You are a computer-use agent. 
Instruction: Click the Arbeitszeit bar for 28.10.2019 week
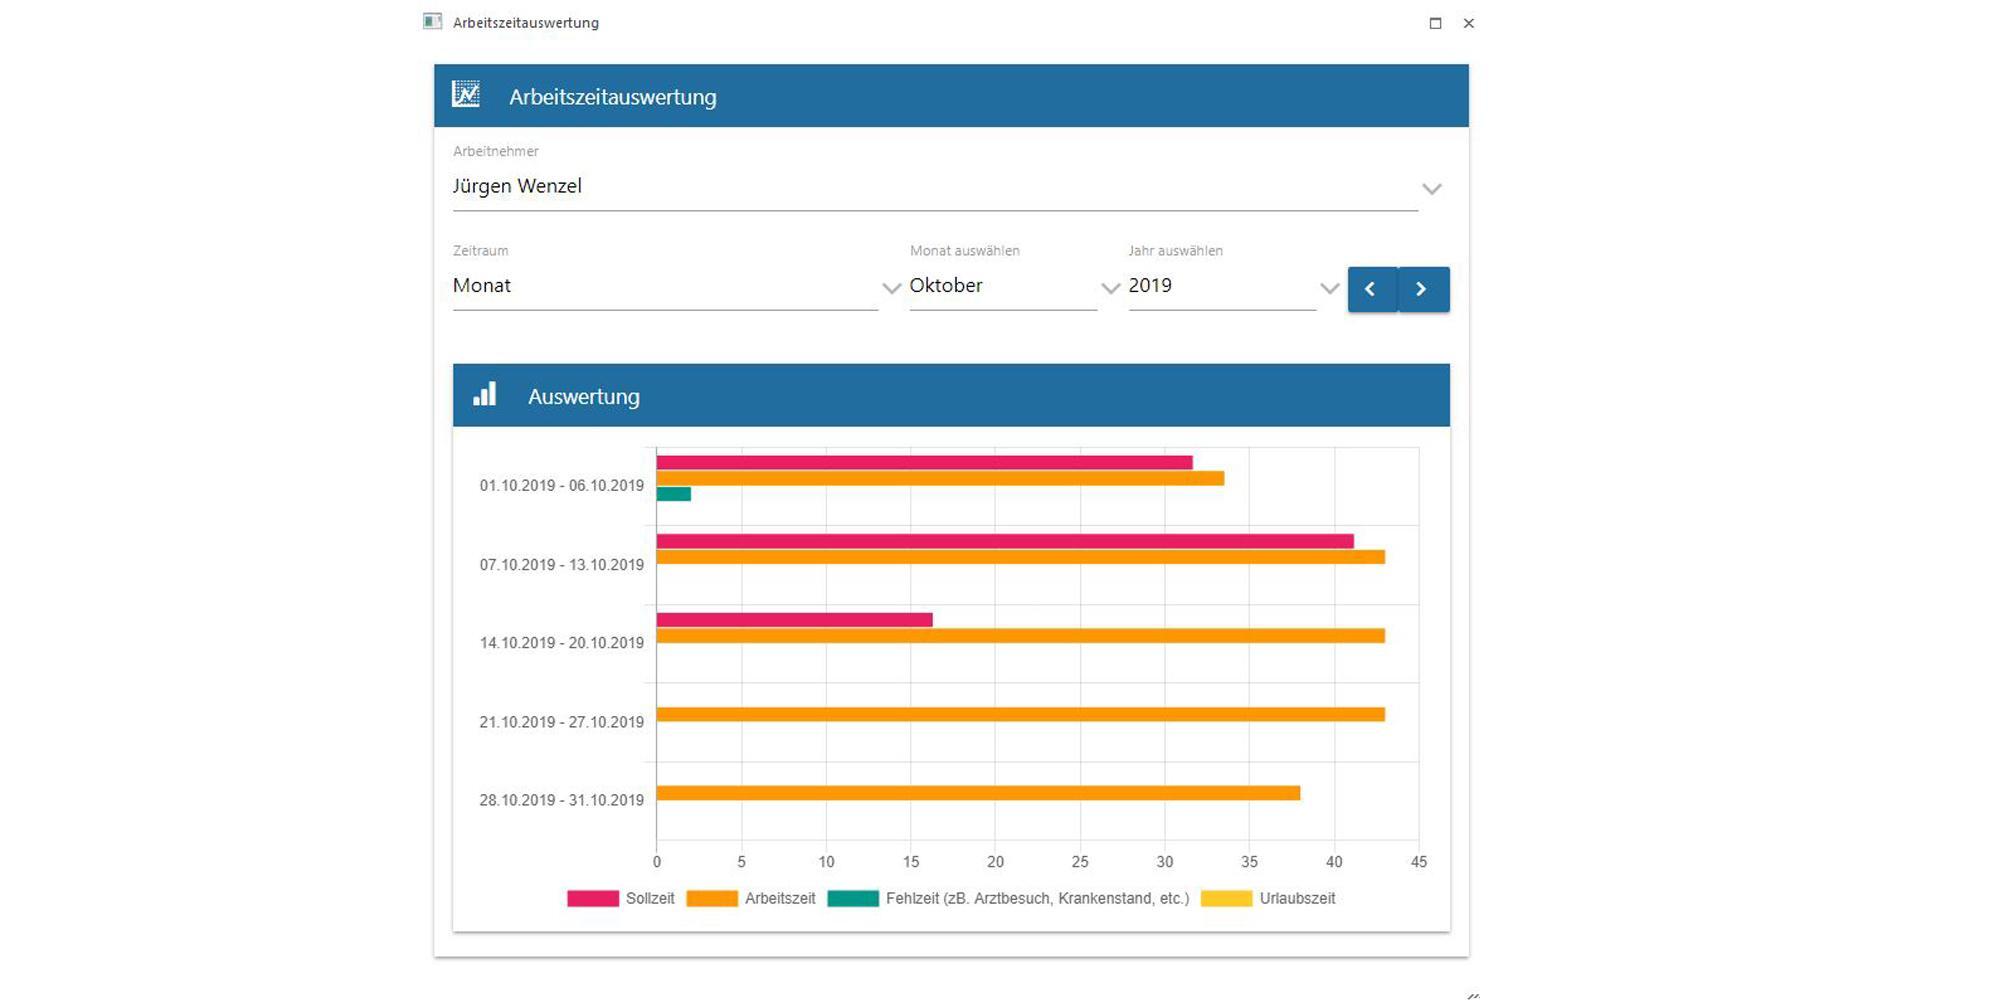pos(978,793)
